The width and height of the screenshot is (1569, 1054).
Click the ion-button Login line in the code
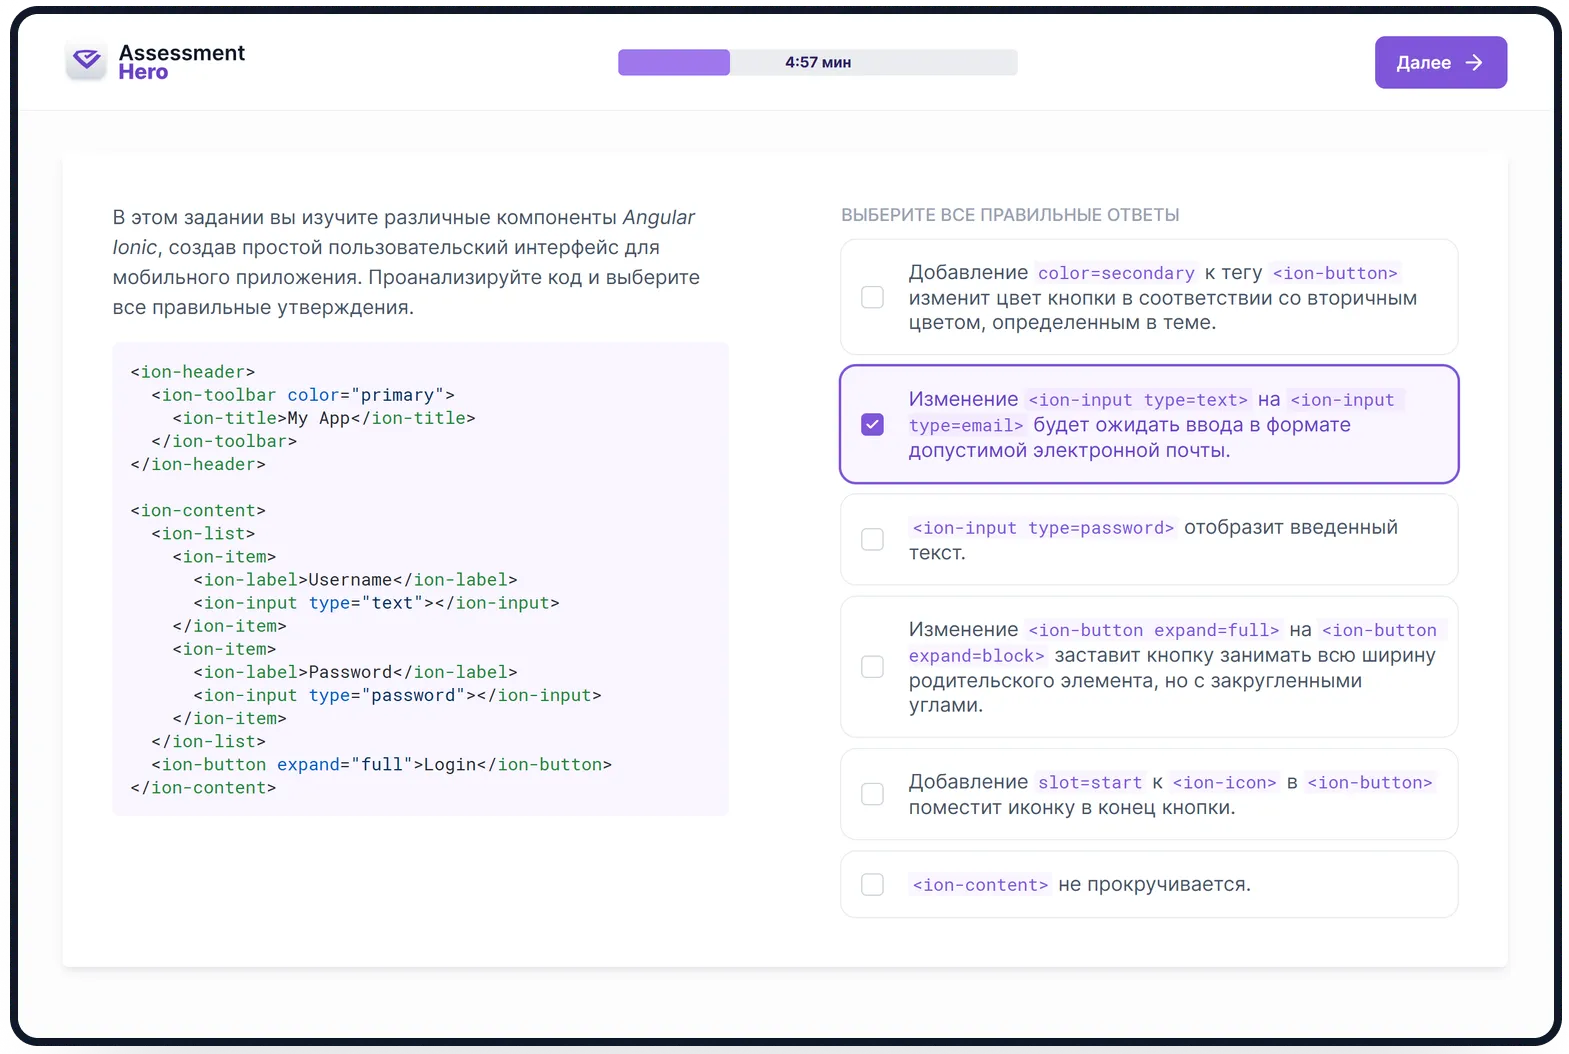coord(381,765)
